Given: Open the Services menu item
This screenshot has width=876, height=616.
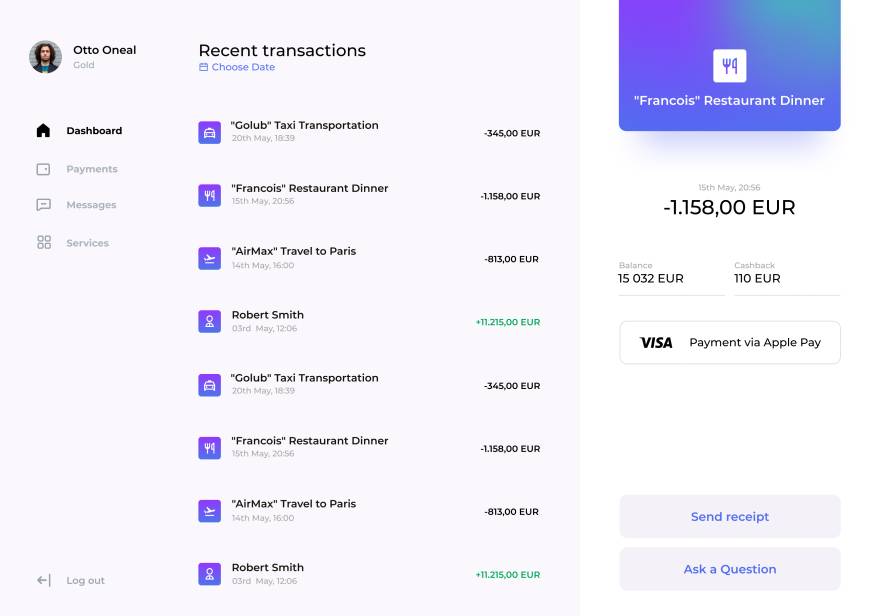Looking at the screenshot, I should (87, 243).
